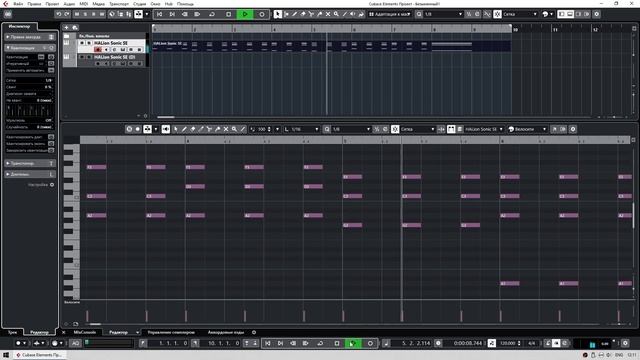
Task: Click the 4/4 time signature field
Action: click(531, 343)
